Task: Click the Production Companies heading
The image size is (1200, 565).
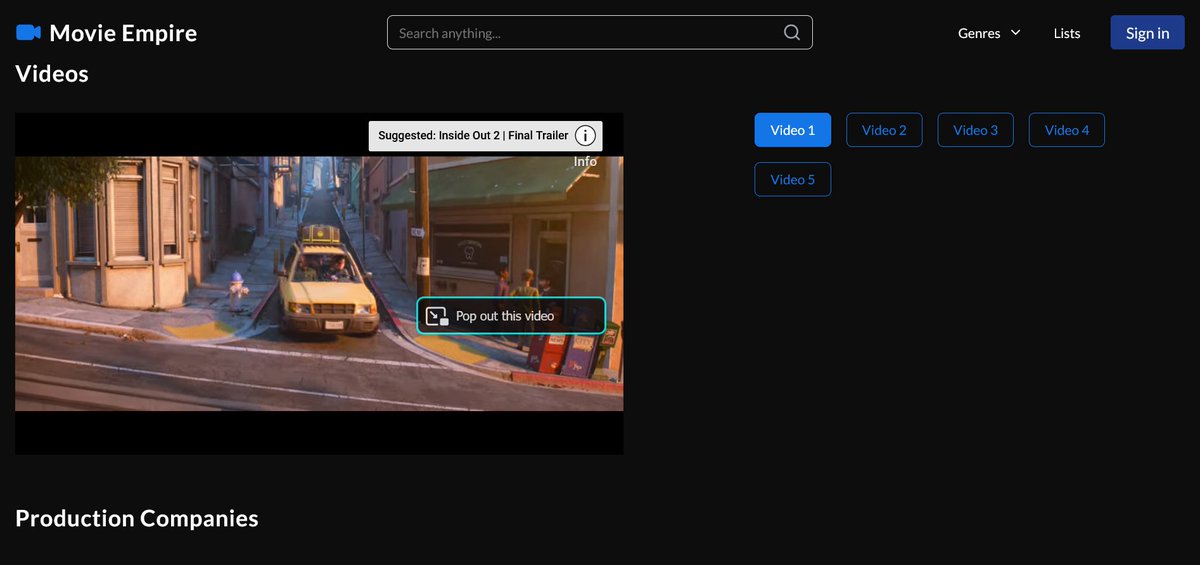Action: tap(137, 518)
